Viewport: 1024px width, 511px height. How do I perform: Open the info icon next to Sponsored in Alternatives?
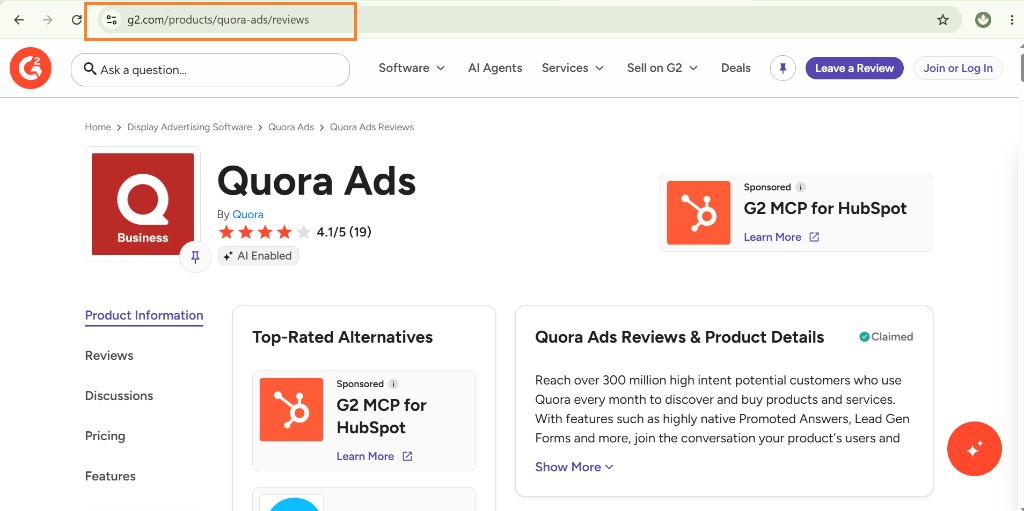[x=393, y=384]
